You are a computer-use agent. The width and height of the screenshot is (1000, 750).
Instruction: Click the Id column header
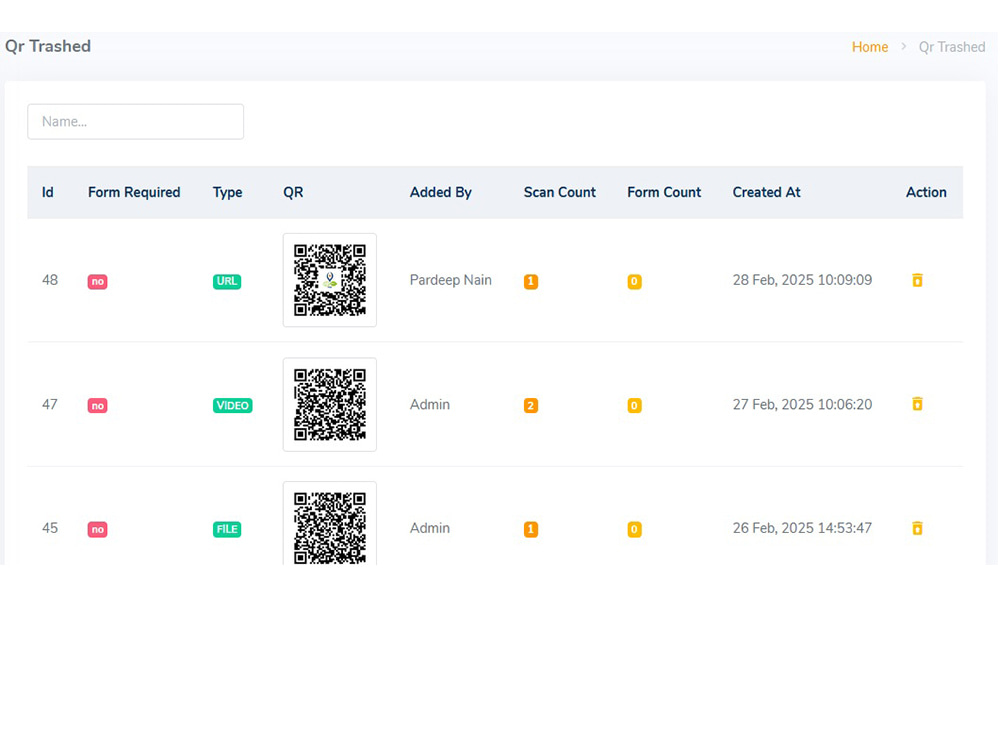coord(48,192)
